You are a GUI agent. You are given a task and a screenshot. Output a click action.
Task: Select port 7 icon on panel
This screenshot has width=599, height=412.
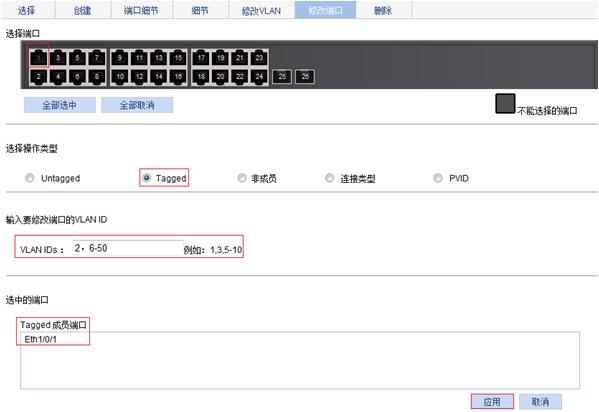click(97, 58)
